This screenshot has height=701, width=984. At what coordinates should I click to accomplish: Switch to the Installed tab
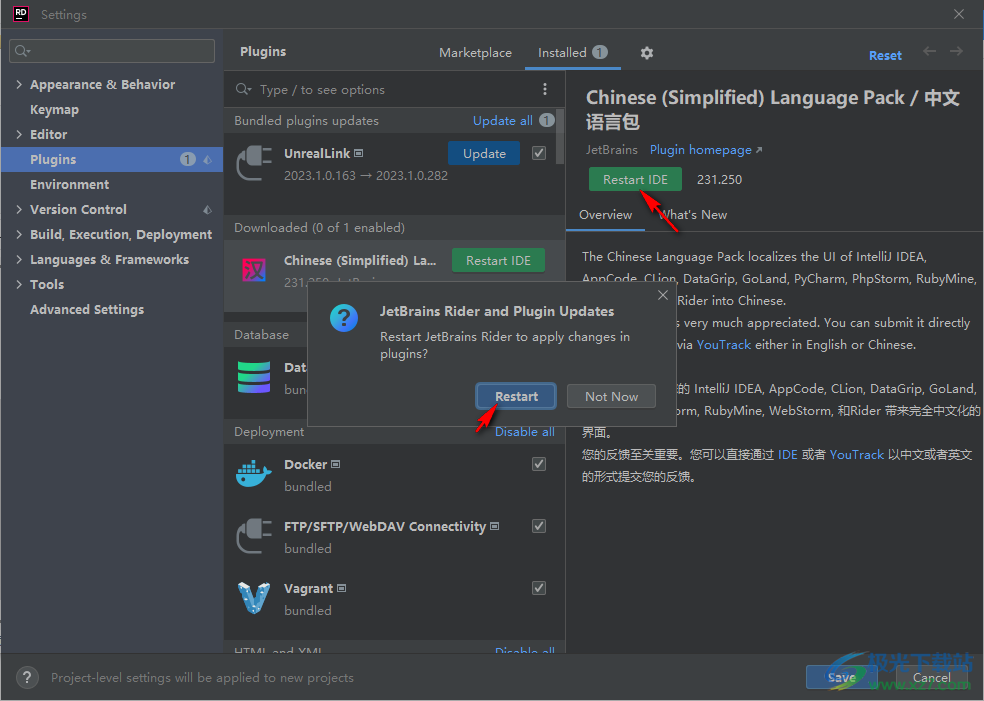tap(572, 53)
